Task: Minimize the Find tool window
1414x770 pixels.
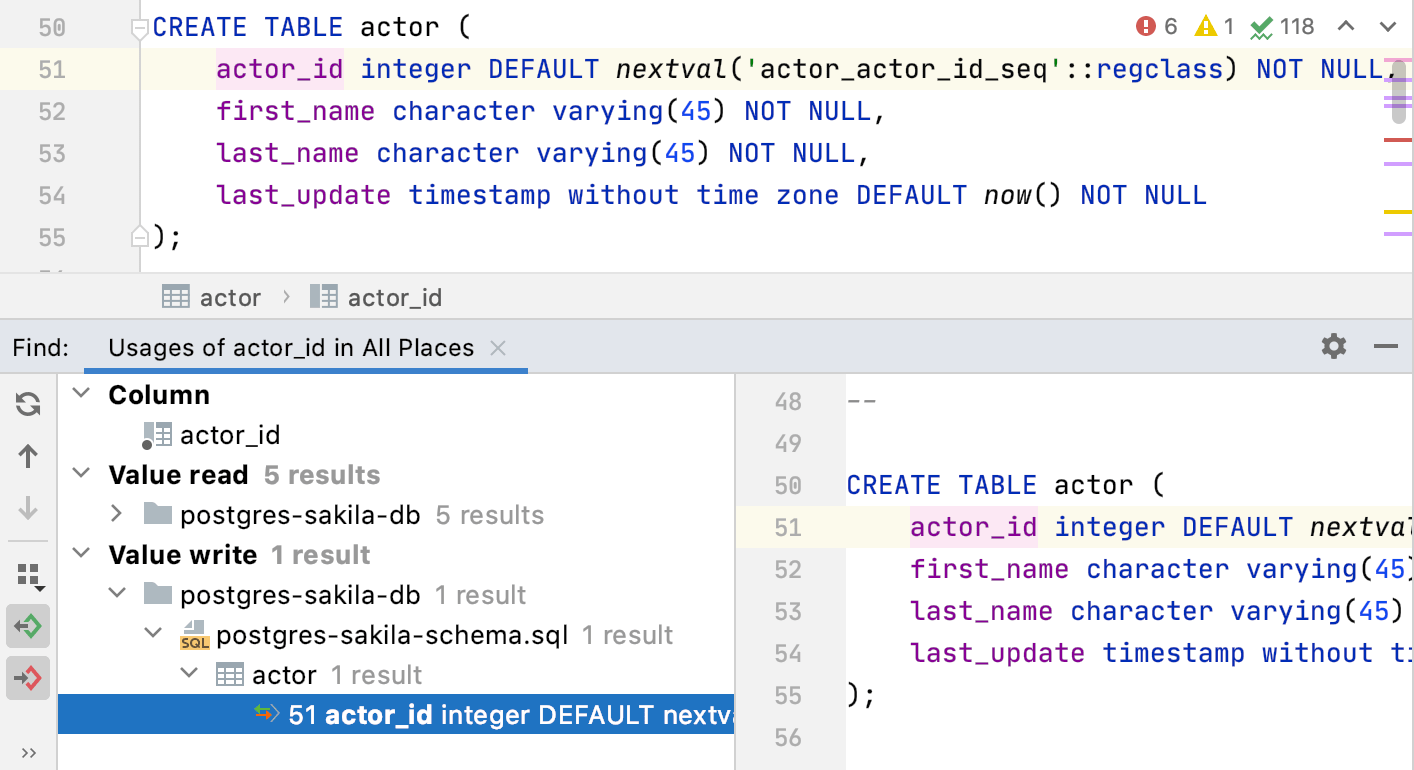Action: (x=1385, y=347)
